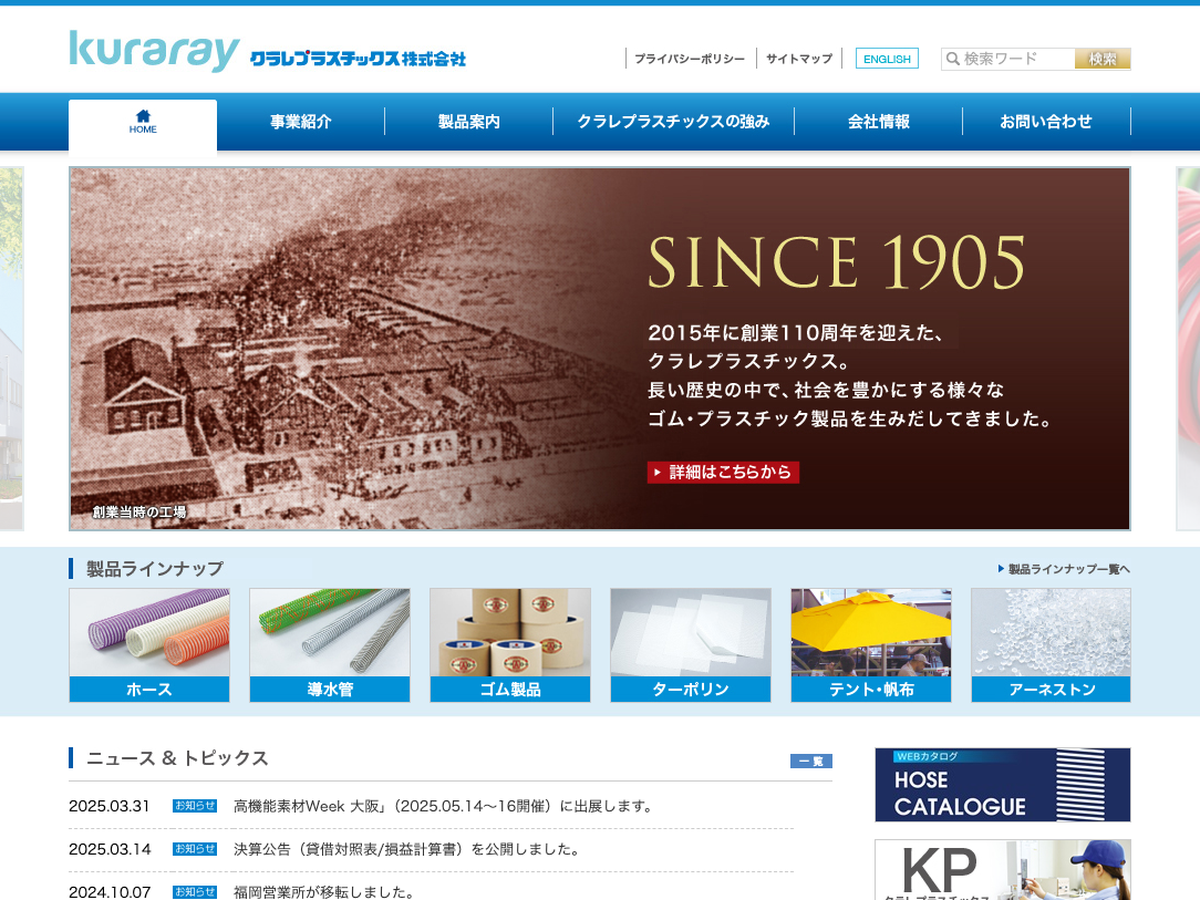Open the ホース product thumbnail
Screen dimensions: 1200x900
pos(149,644)
